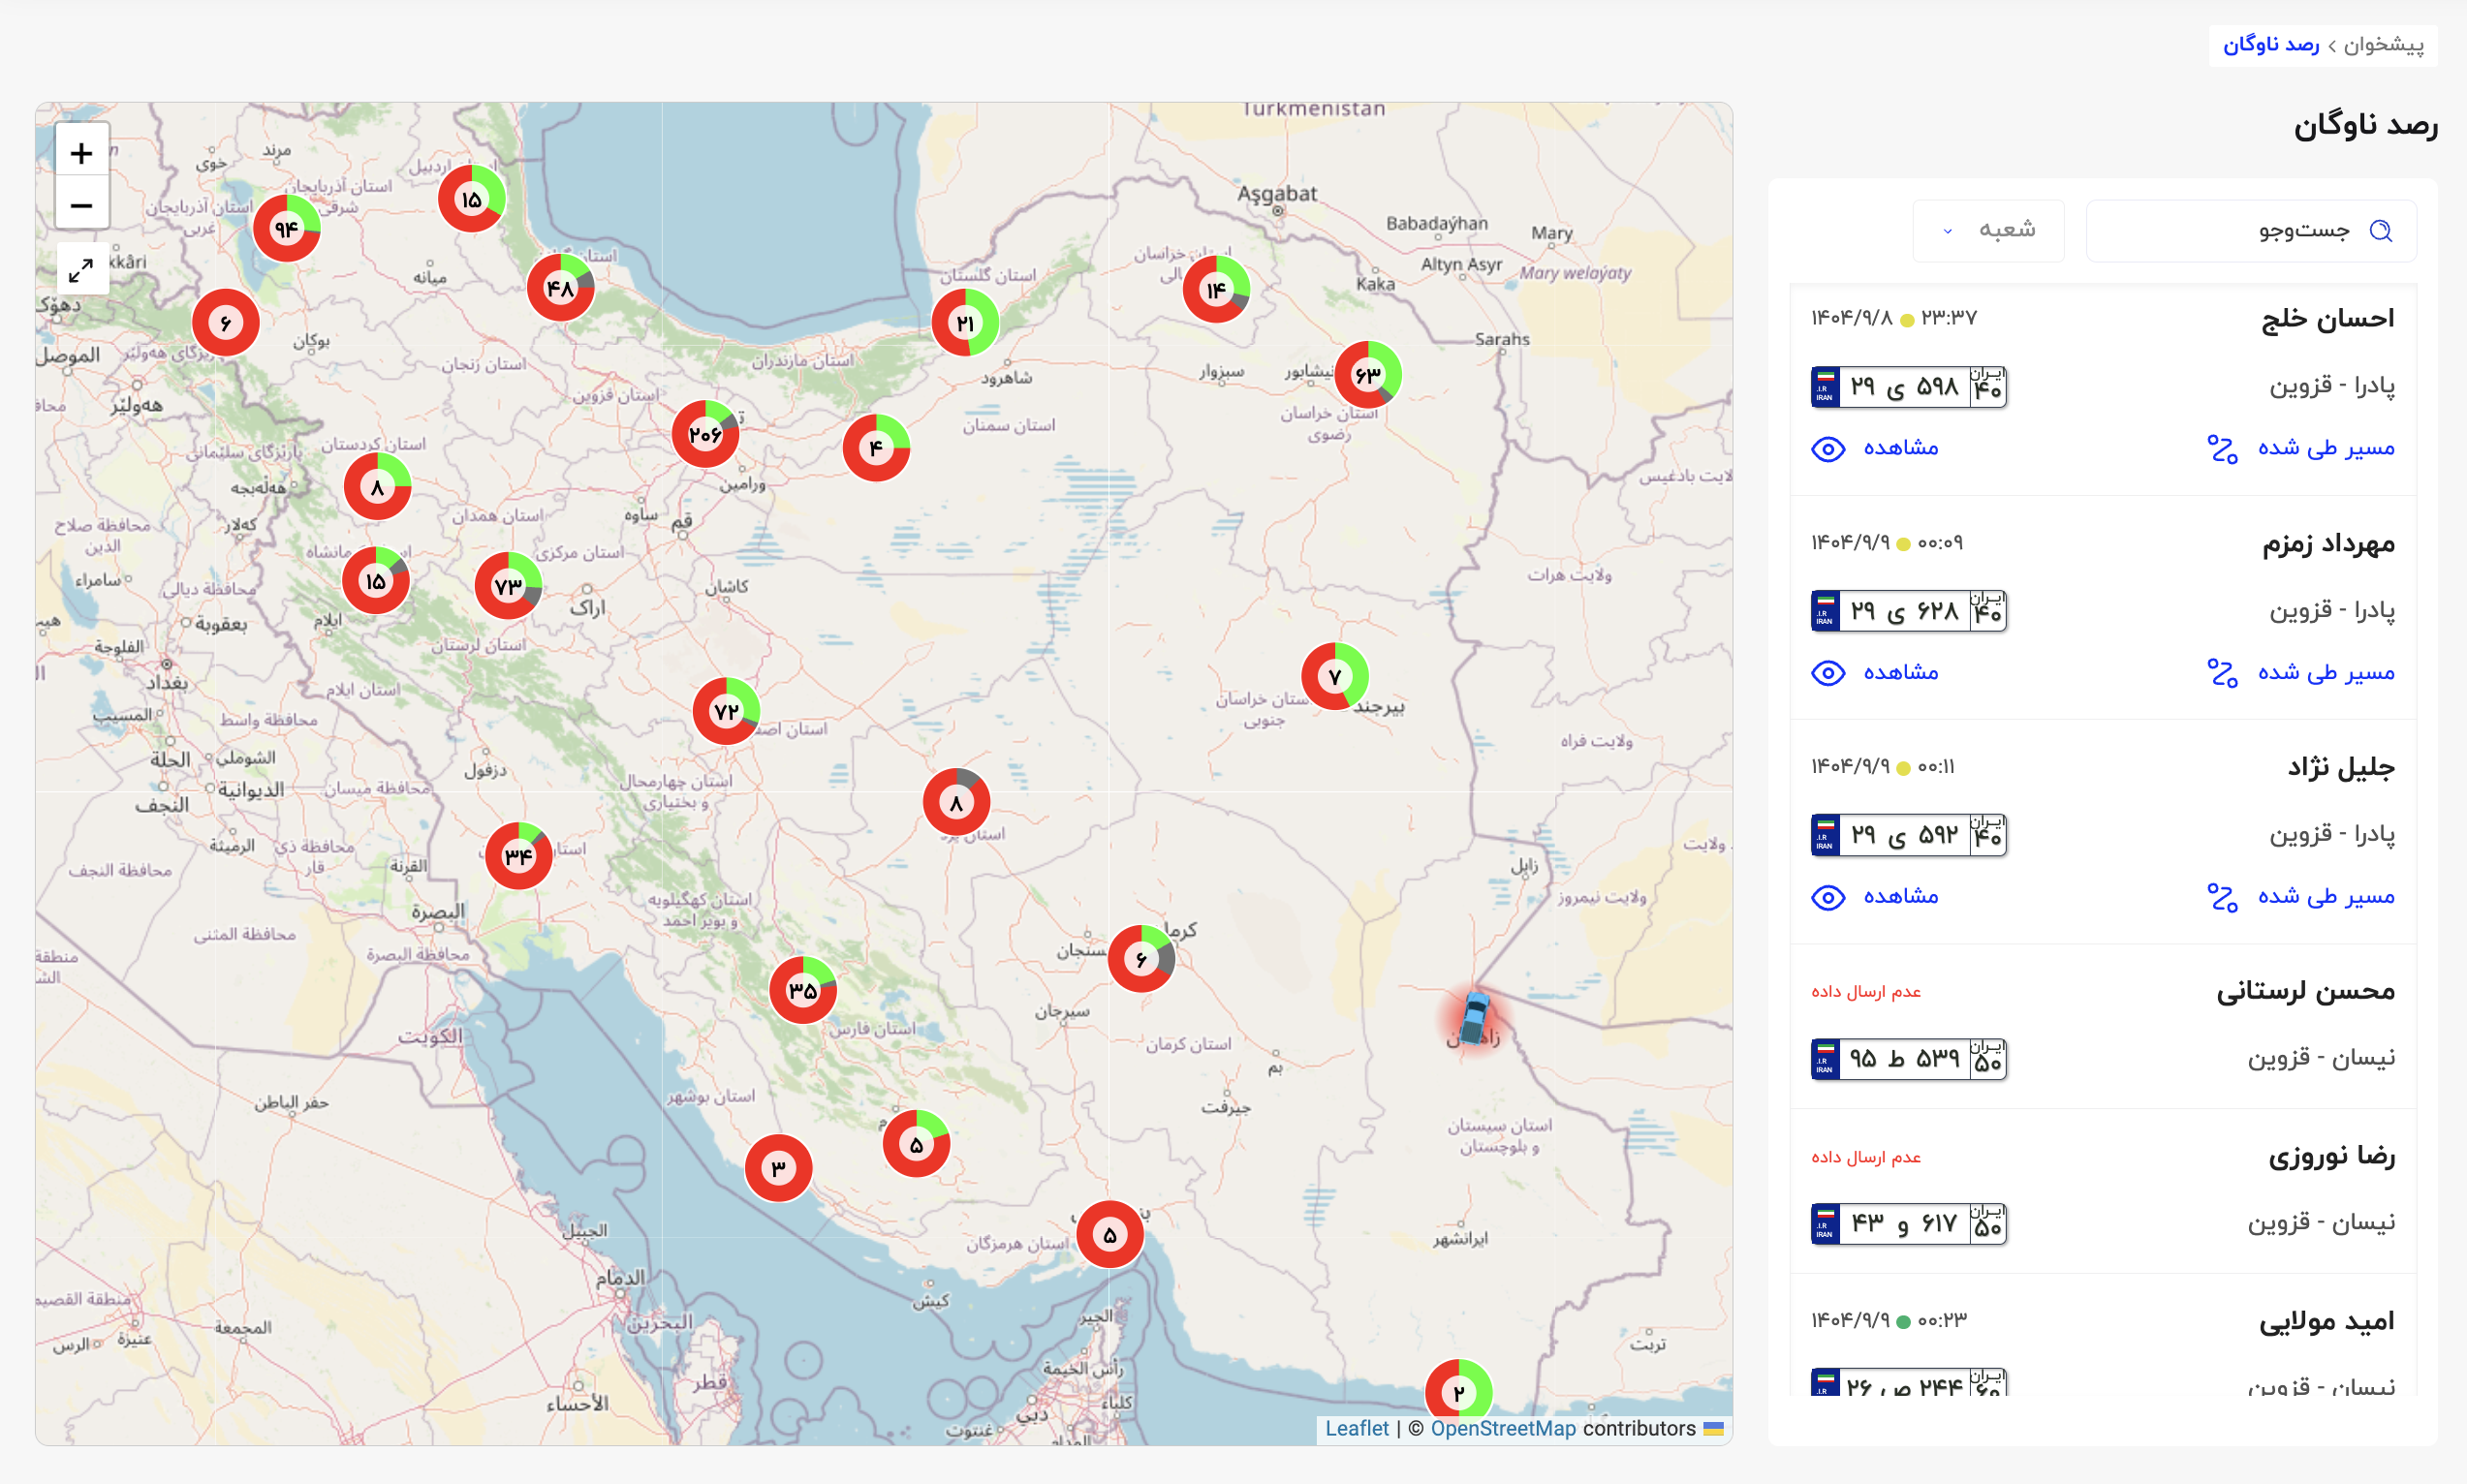
Task: Click عدم ارسال داده under محسن لرستانی
Action: 1866,991
